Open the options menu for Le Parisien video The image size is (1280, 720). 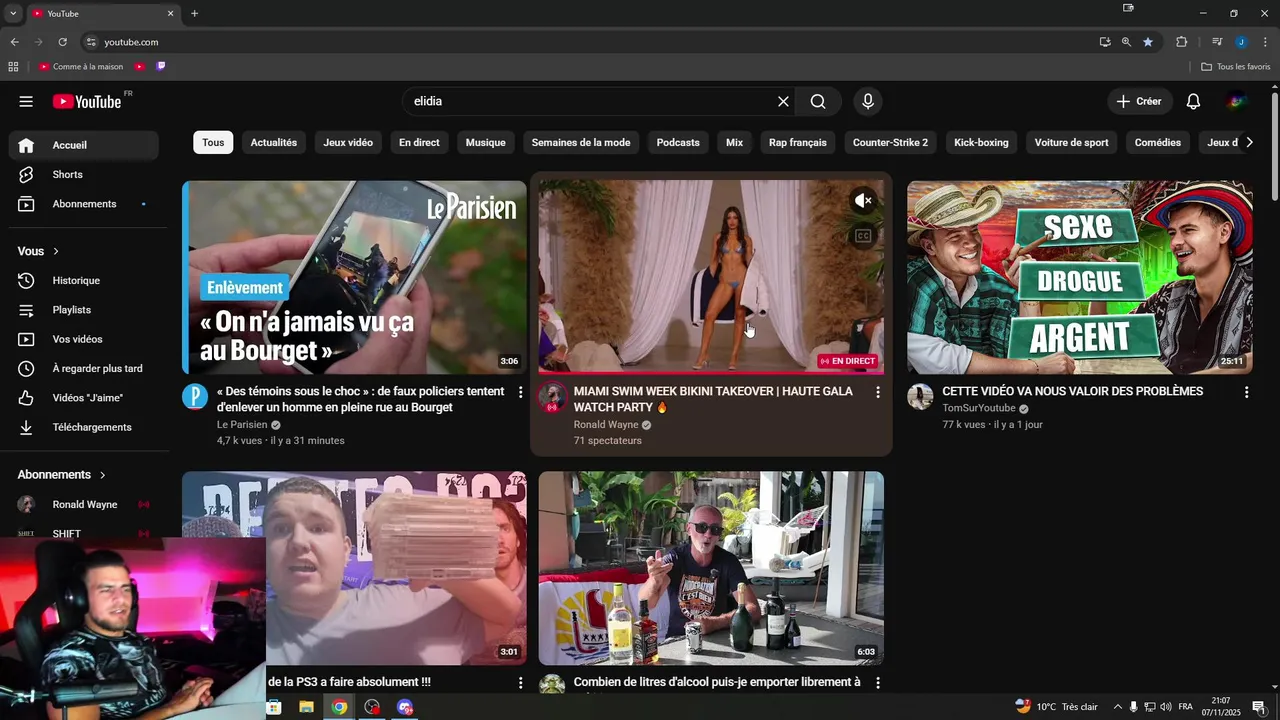520,393
